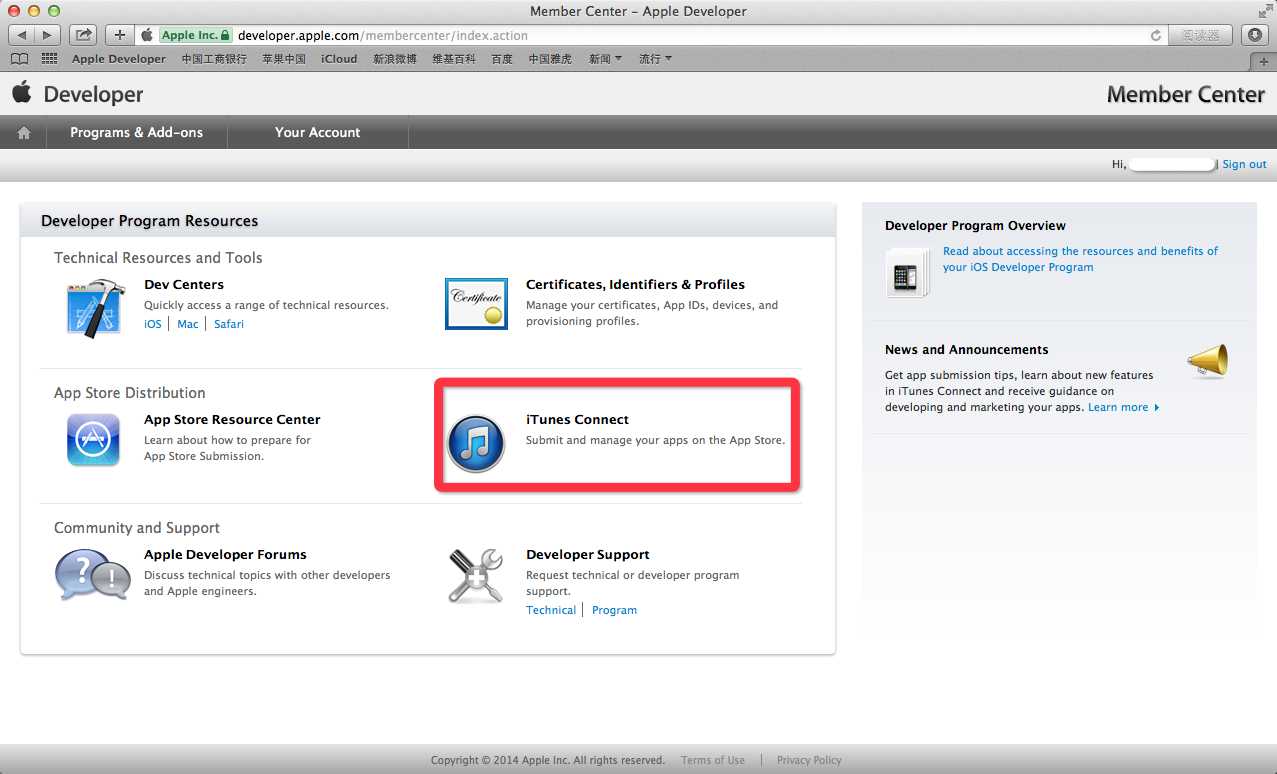Open the Downloads button in the toolbar
1277x774 pixels.
(1254, 35)
